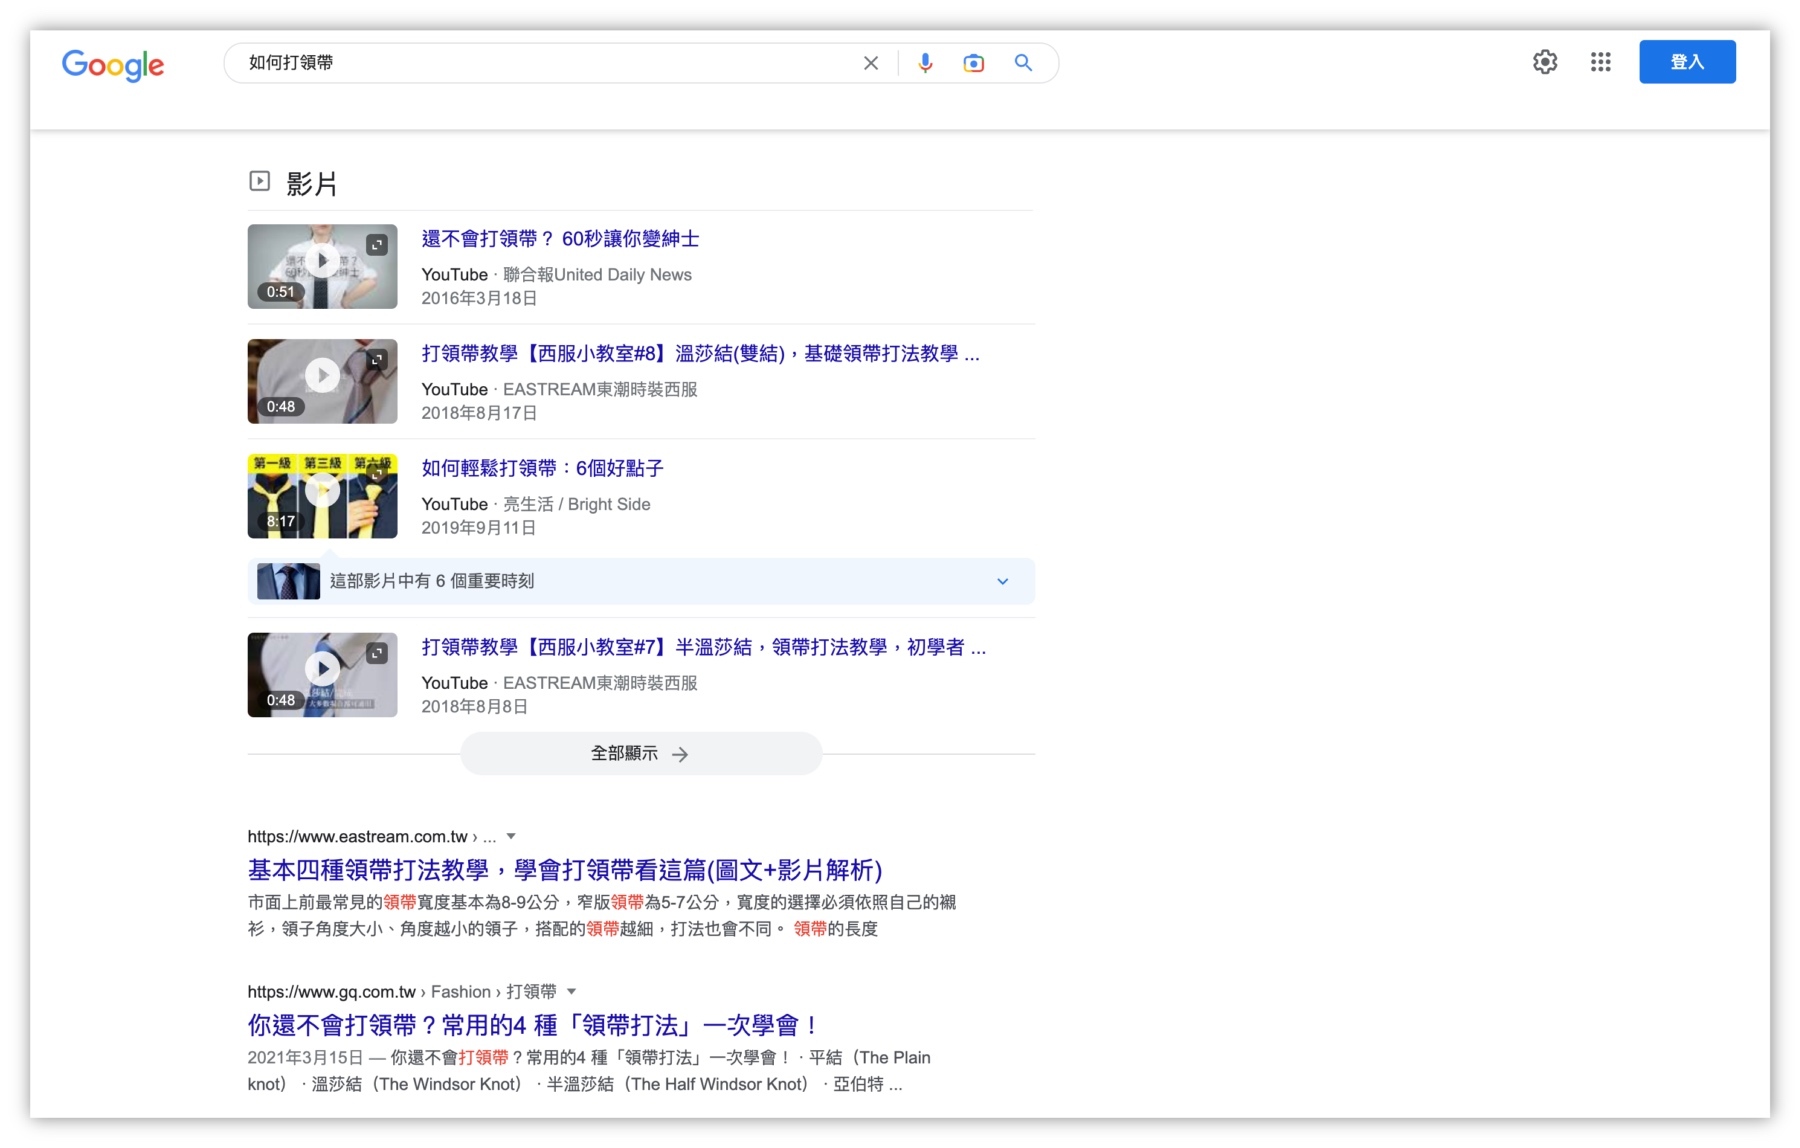Viewport: 1800px width, 1148px height.
Task: Run the search via the magnifier icon
Action: 1023,62
